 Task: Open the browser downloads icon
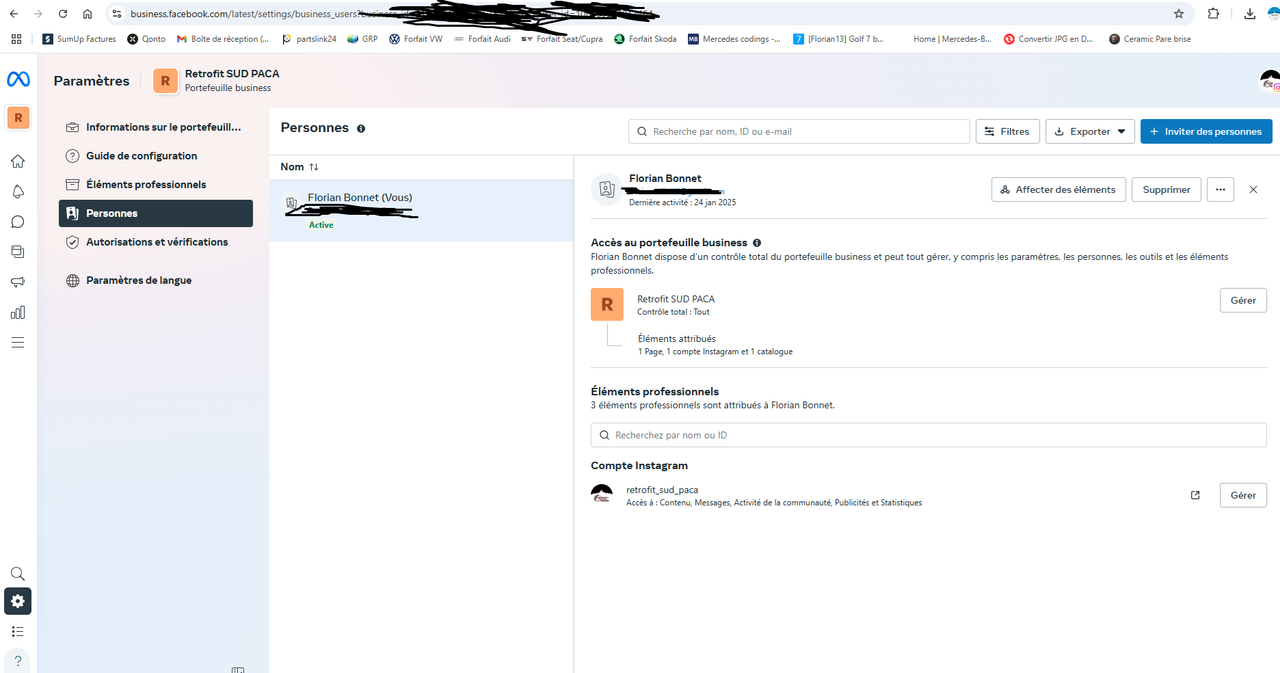point(1250,14)
